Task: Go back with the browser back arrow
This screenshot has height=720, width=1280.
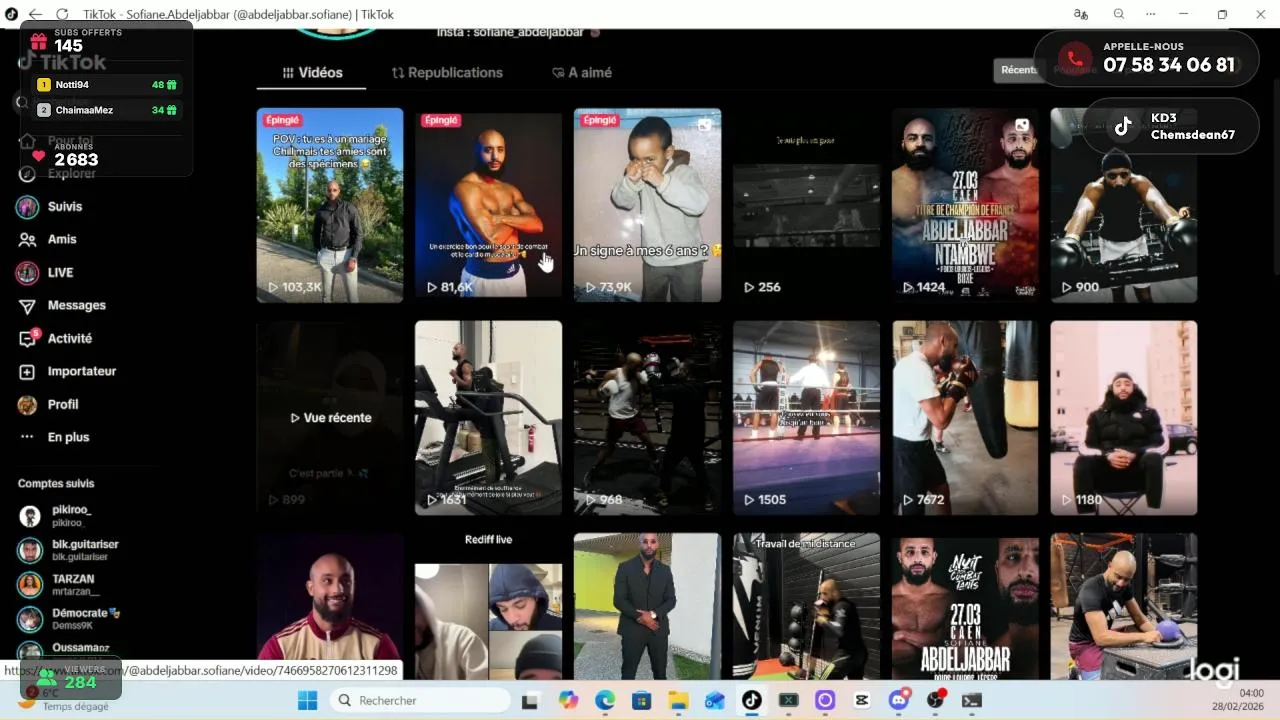Action: pos(36,14)
